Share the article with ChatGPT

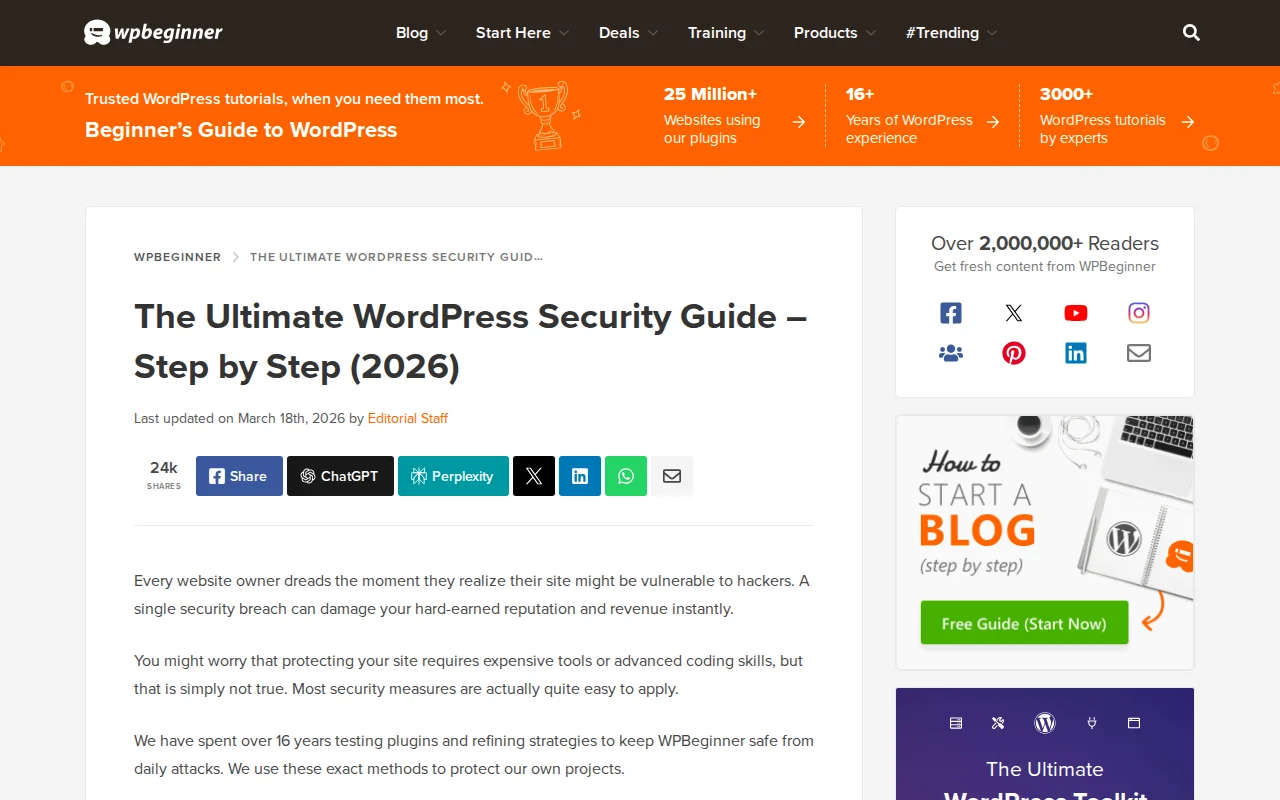coord(340,476)
